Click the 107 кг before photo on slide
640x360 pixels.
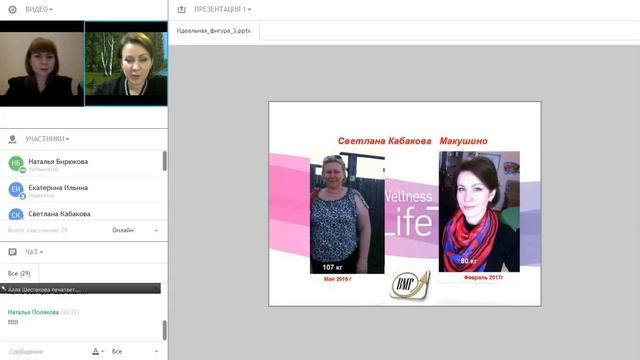[x=347, y=213]
